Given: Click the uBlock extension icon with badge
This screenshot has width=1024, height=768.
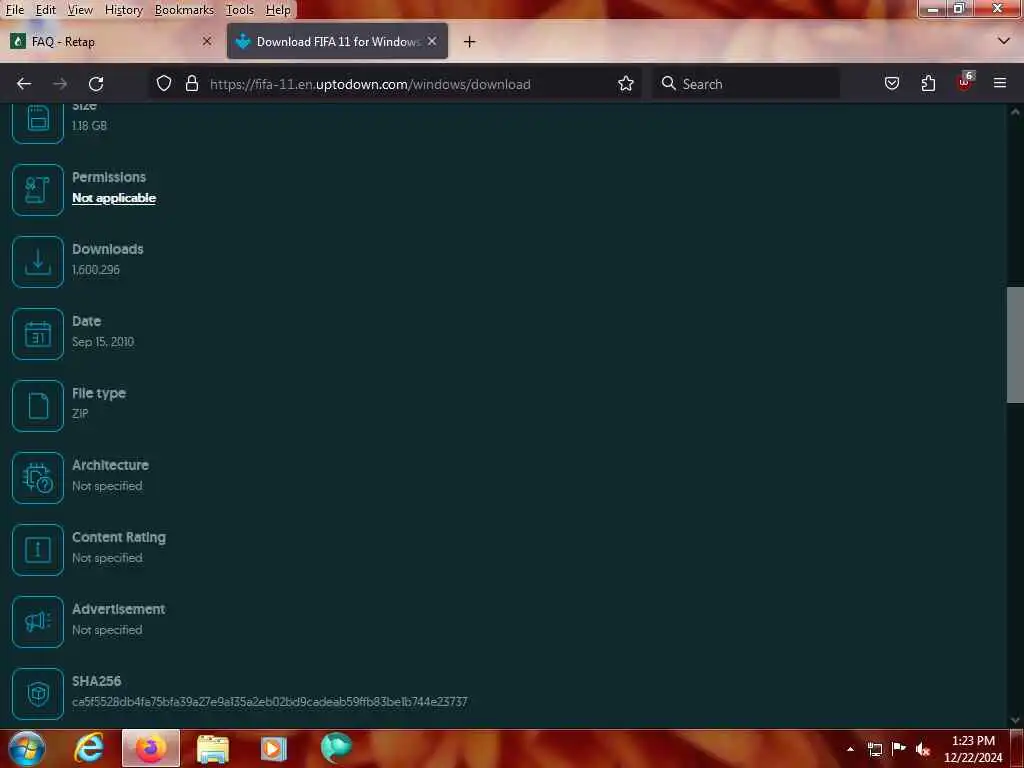Looking at the screenshot, I should pyautogui.click(x=965, y=82).
